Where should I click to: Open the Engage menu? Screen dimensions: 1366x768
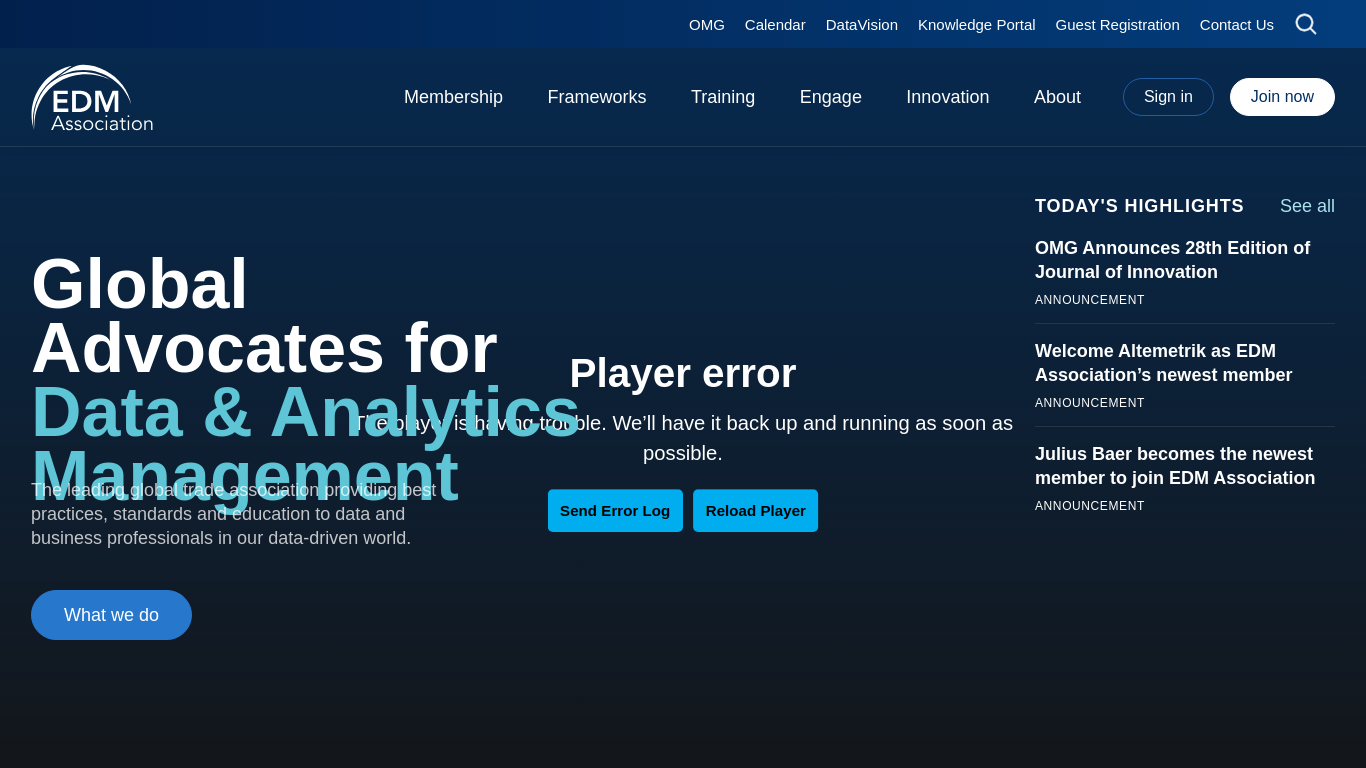point(831,97)
